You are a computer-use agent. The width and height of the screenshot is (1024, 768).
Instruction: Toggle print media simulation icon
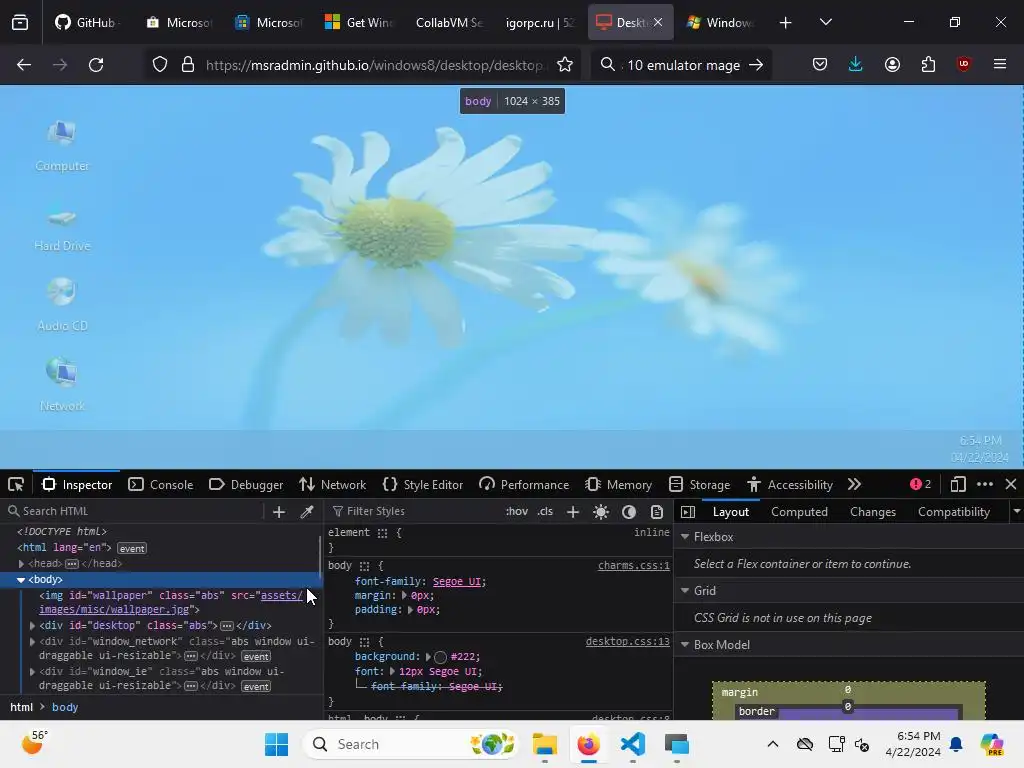[x=657, y=511]
